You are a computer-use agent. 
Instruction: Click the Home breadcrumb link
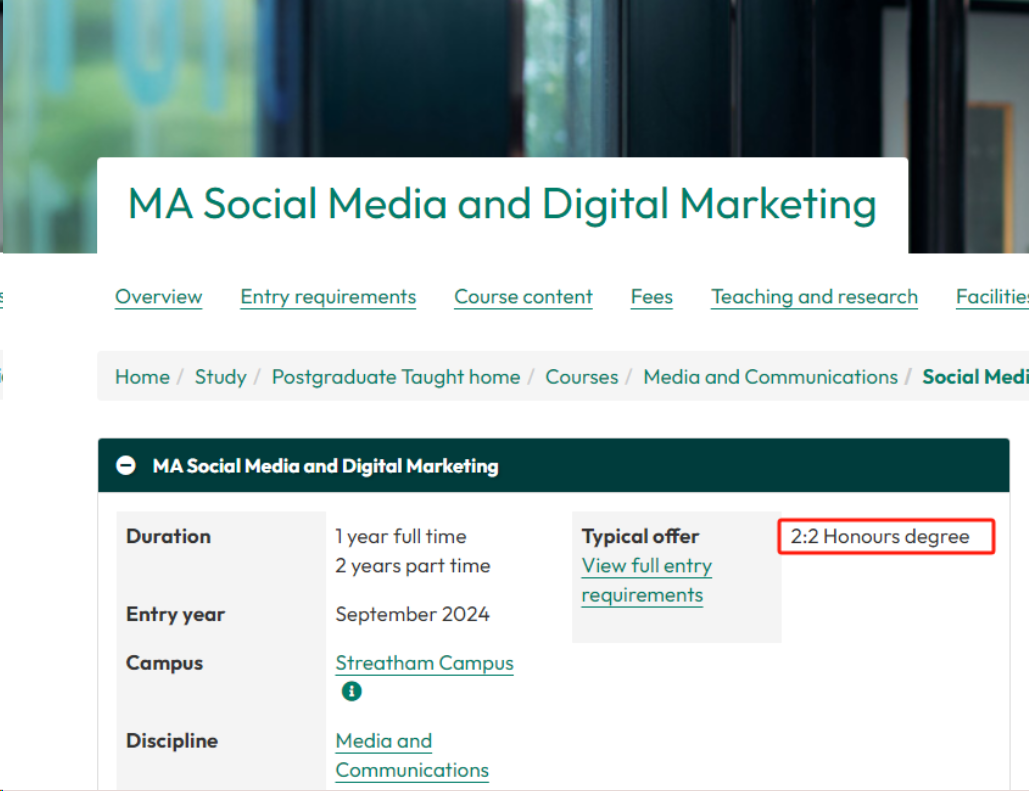click(142, 377)
